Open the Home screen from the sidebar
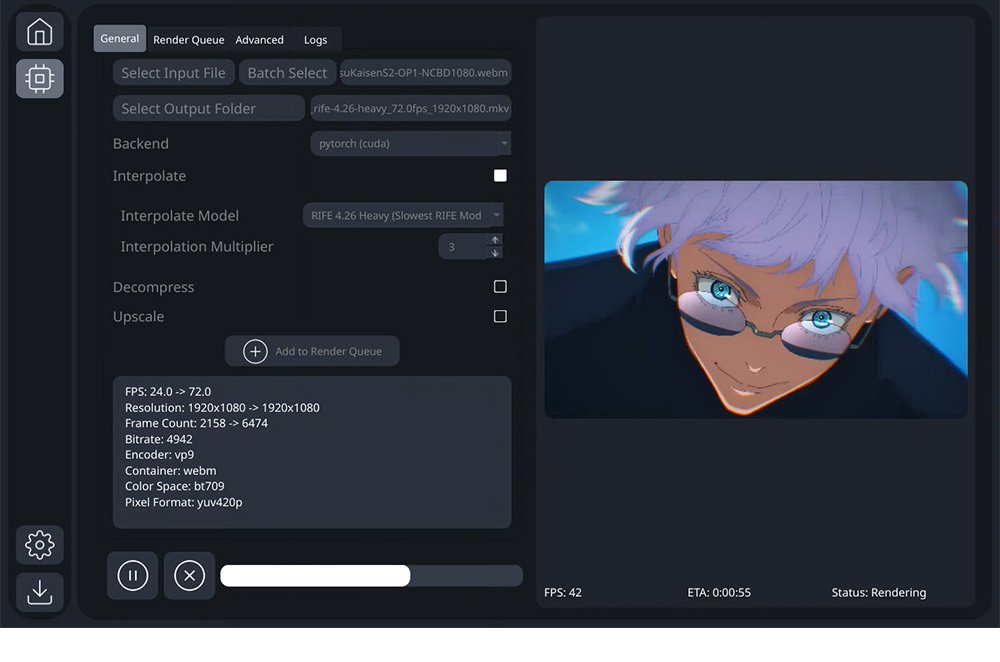This screenshot has width=1000, height=662. [39, 31]
